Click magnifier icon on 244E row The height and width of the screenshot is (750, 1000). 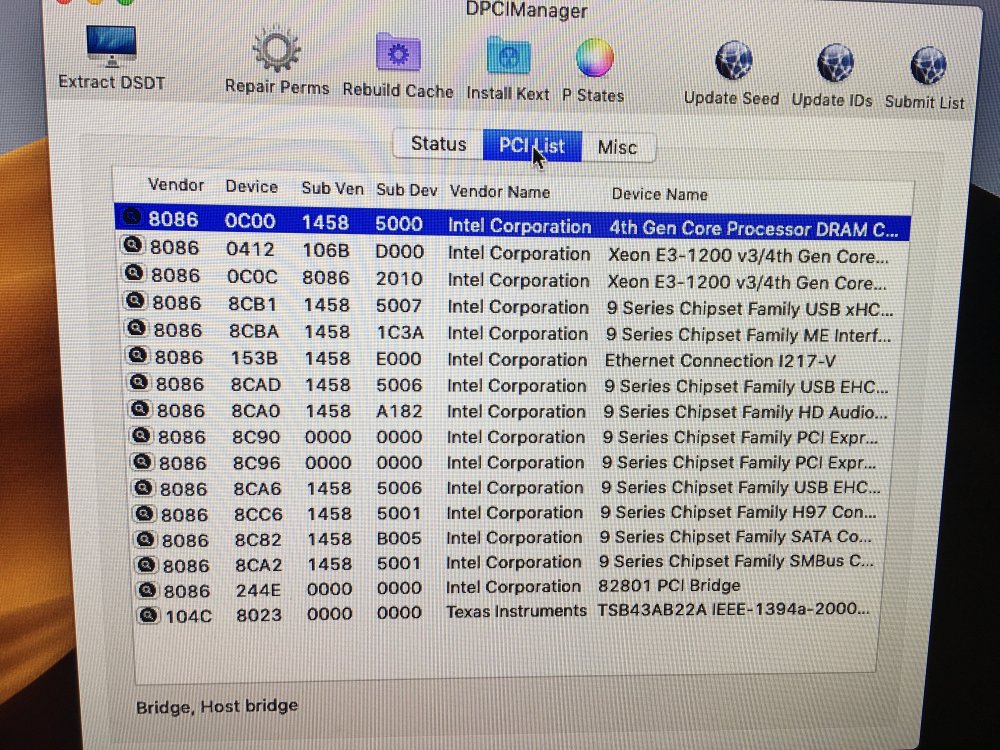click(147, 589)
